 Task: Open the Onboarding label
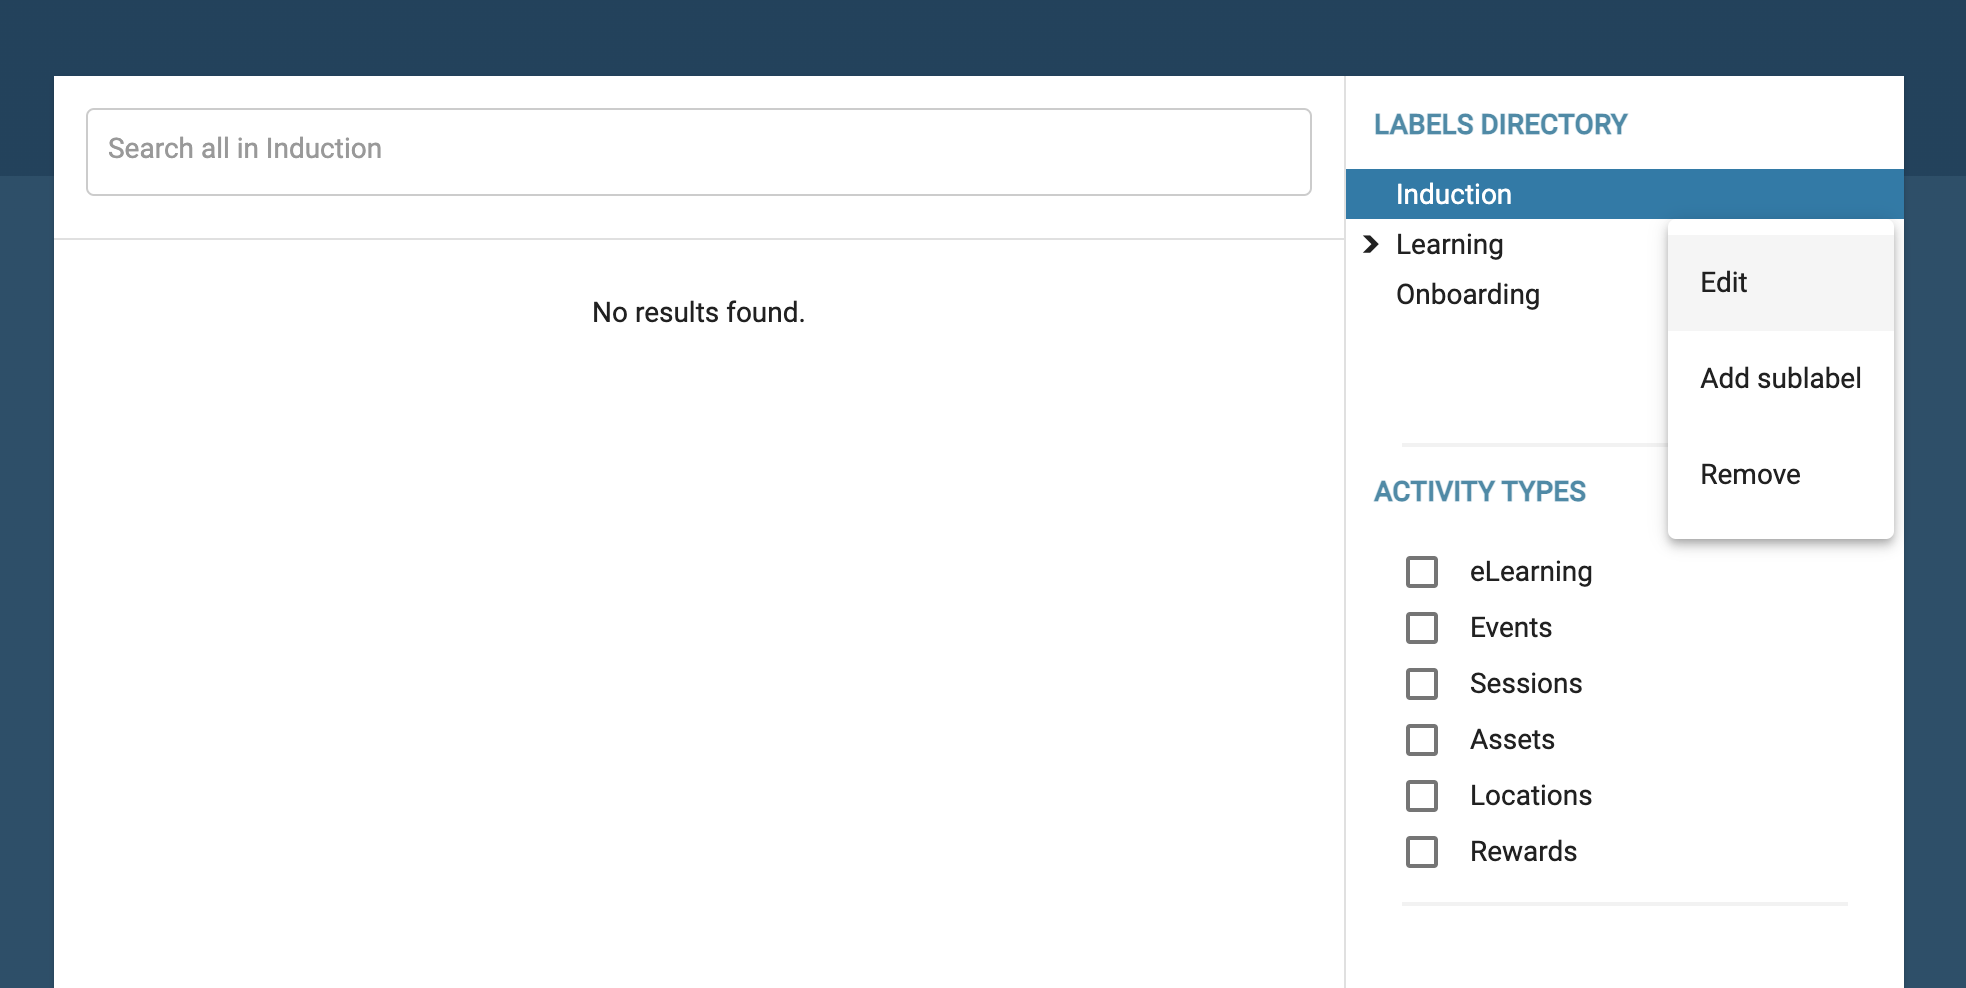tap(1467, 295)
